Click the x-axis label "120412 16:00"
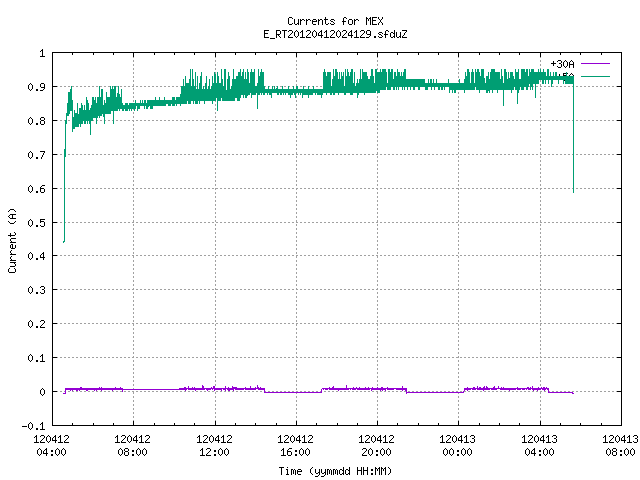640x480 pixels. 295,445
